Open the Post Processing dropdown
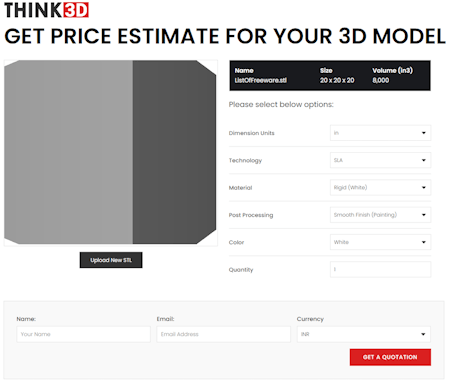 380,215
